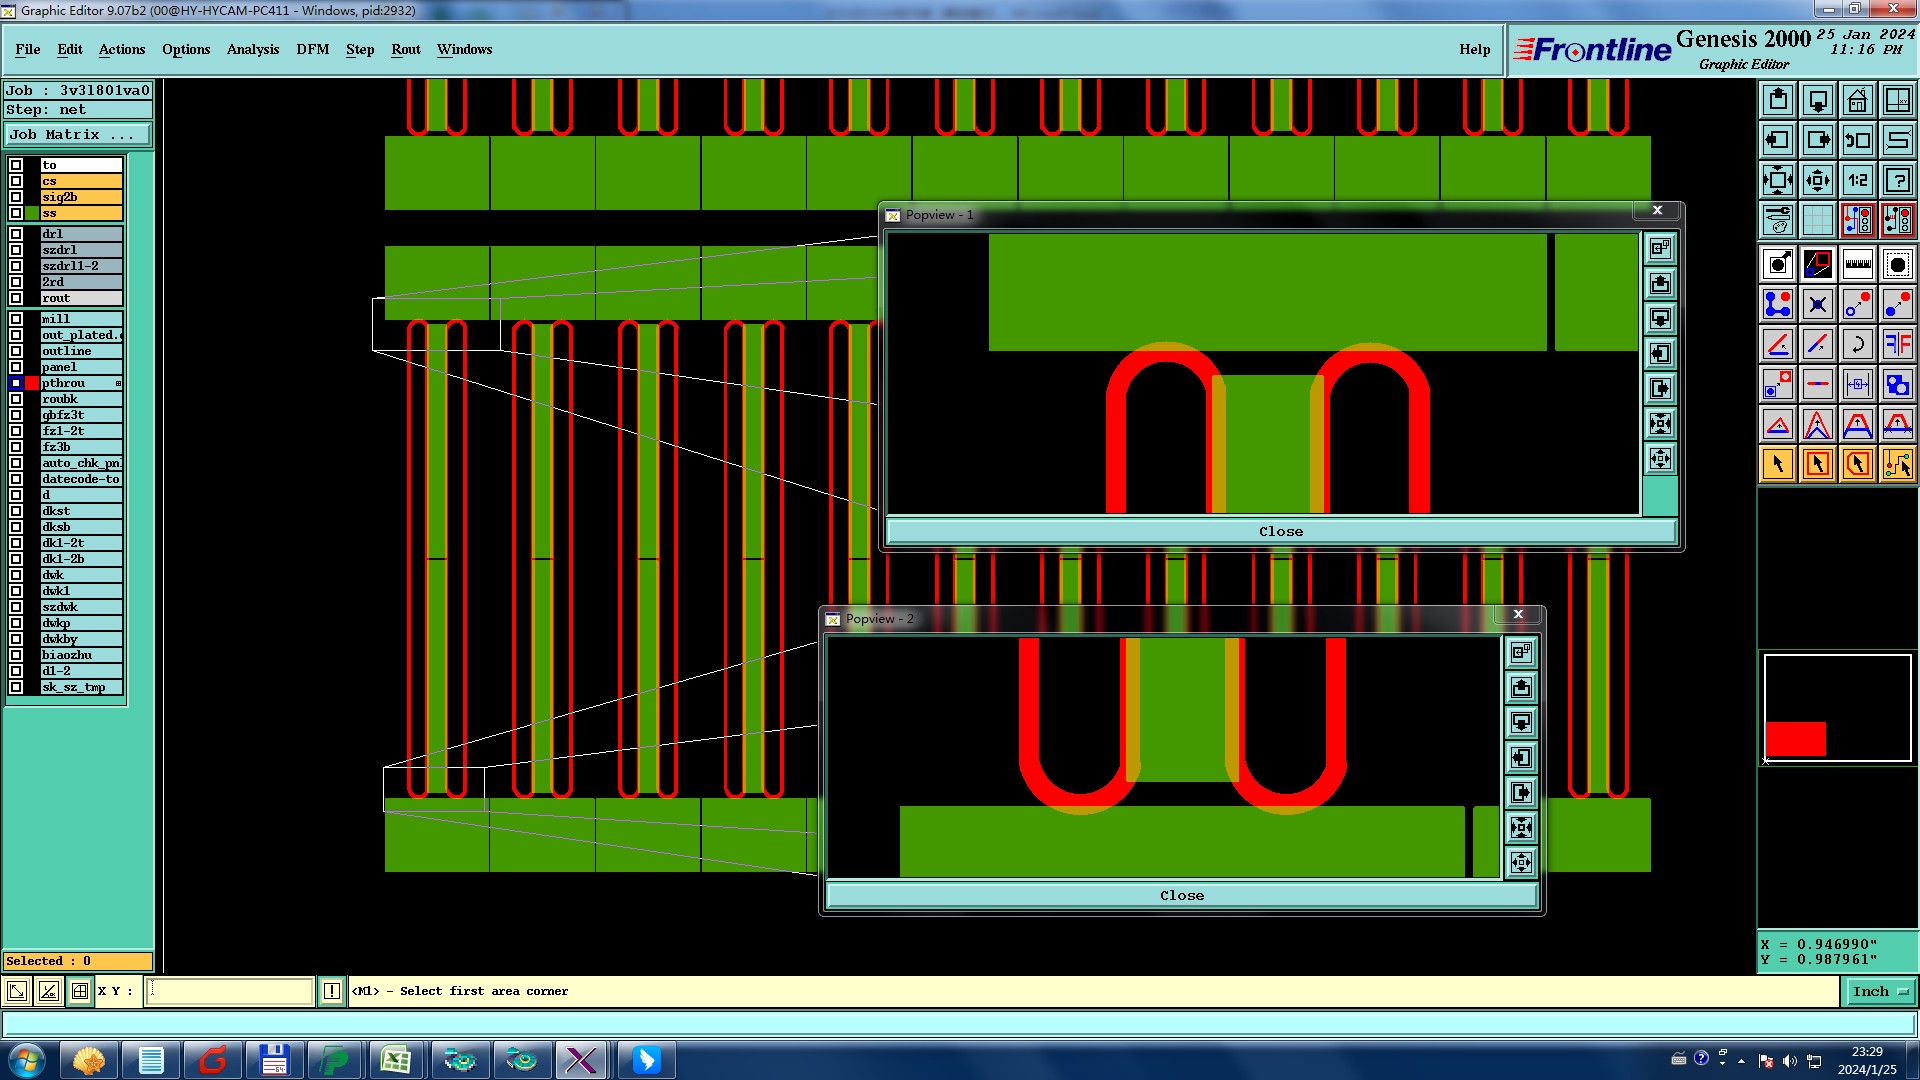Screen dimensions: 1920x1080
Task: Click the pan up view icon
Action: pyautogui.click(x=1778, y=100)
